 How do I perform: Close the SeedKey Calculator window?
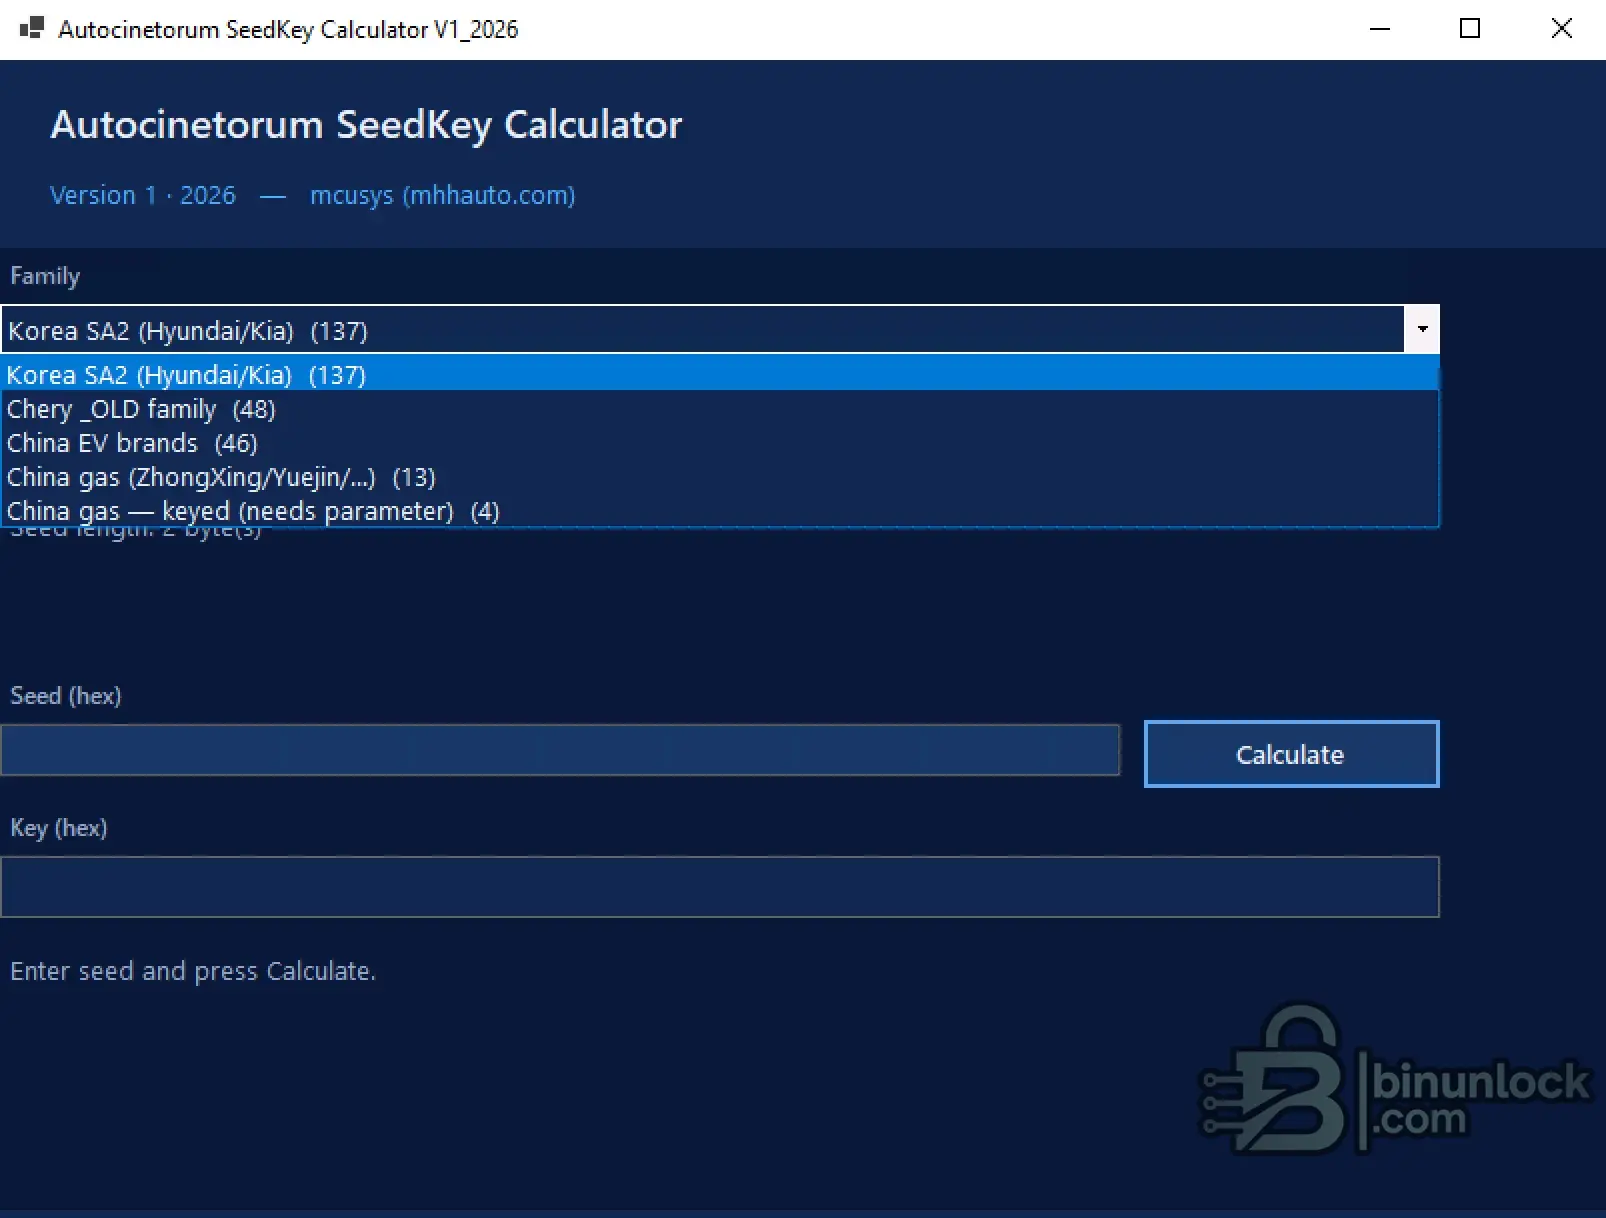tap(1561, 29)
